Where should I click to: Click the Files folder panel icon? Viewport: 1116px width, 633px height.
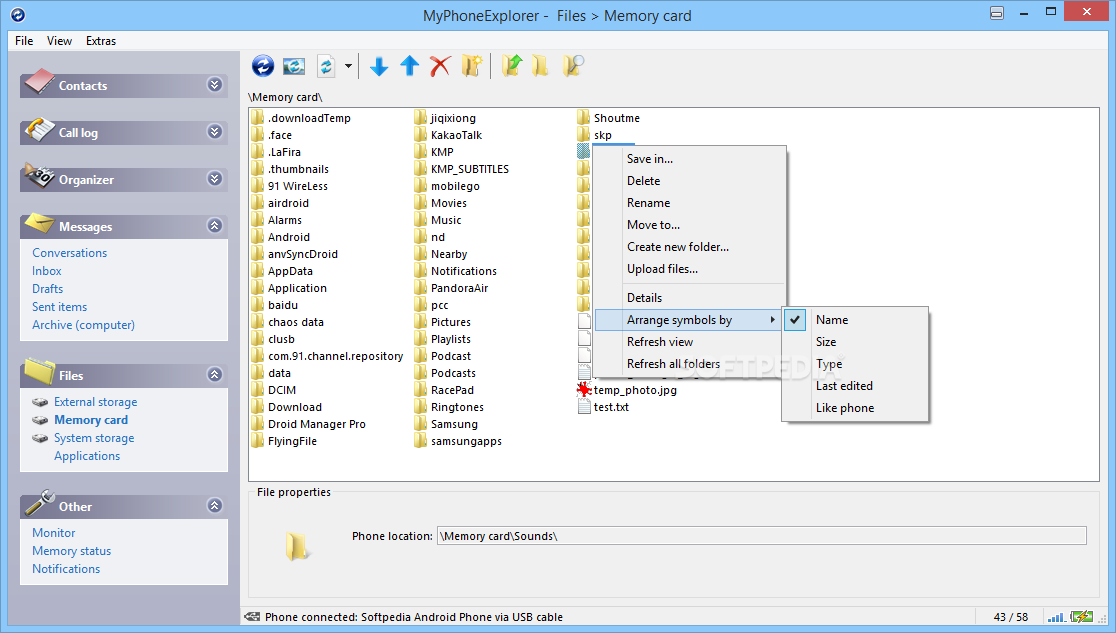pyautogui.click(x=39, y=371)
